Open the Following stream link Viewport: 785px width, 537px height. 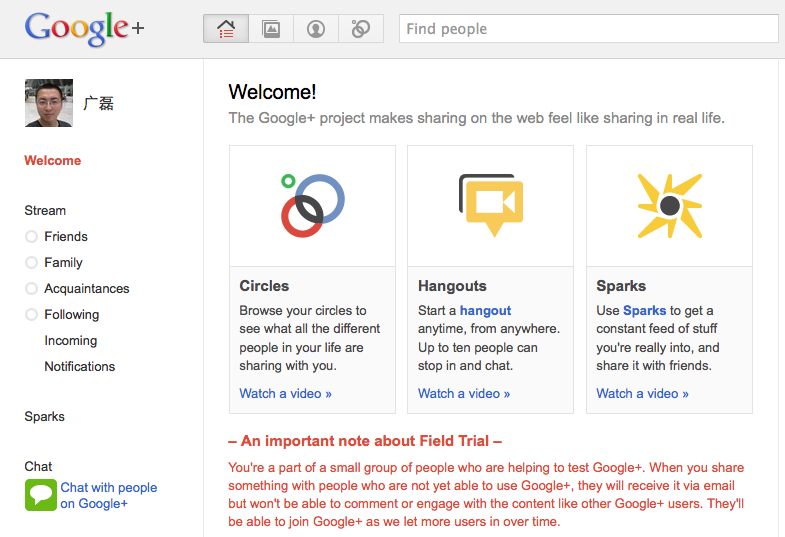click(72, 314)
